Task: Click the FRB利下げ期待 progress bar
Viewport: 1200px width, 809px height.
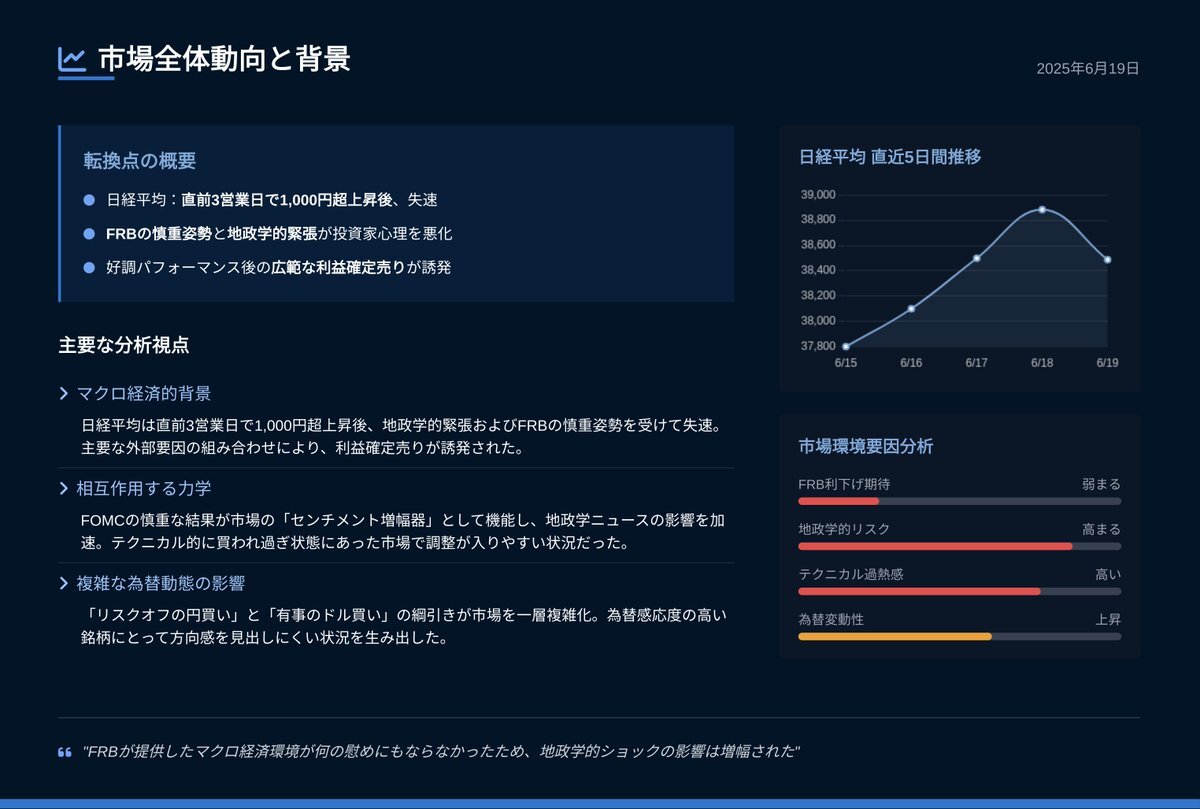Action: tap(959, 501)
